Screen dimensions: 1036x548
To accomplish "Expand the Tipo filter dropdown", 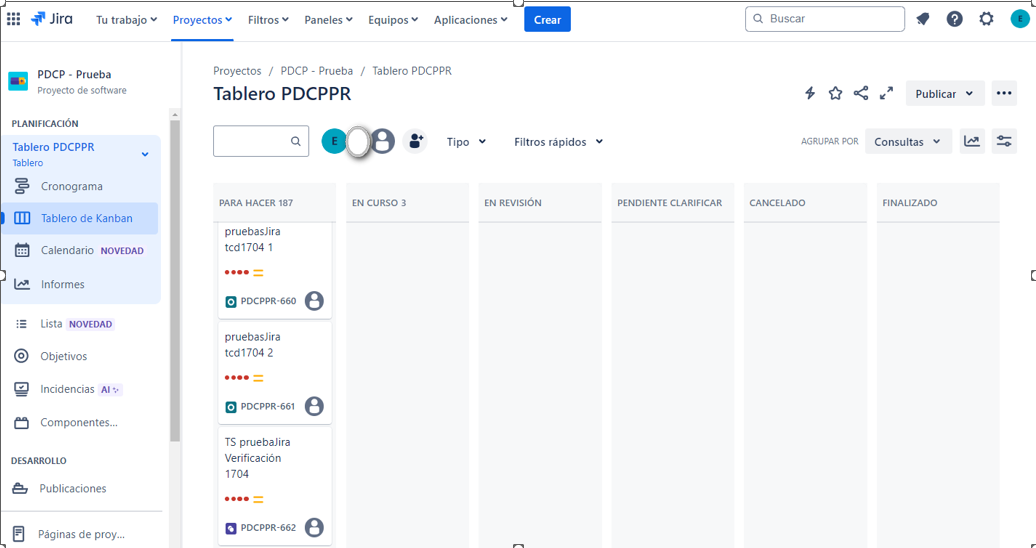I will click(466, 142).
